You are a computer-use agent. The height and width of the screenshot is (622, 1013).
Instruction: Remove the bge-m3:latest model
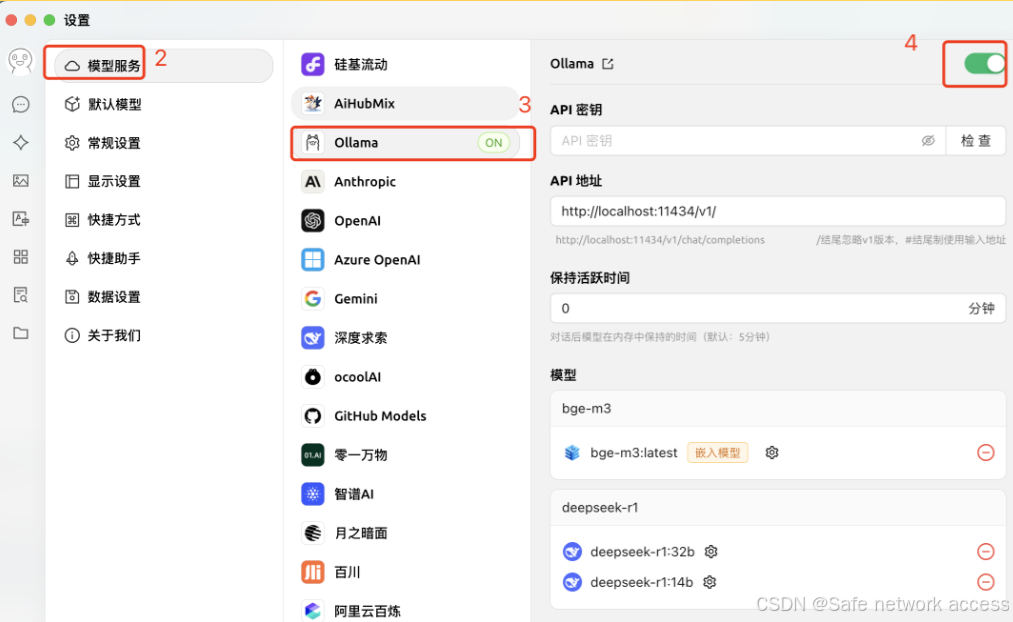tap(985, 453)
